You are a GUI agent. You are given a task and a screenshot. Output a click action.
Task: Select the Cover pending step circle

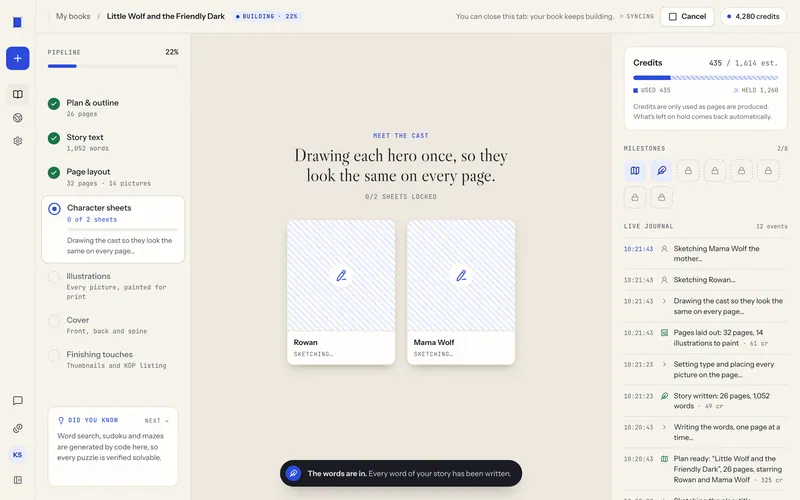(x=54, y=321)
